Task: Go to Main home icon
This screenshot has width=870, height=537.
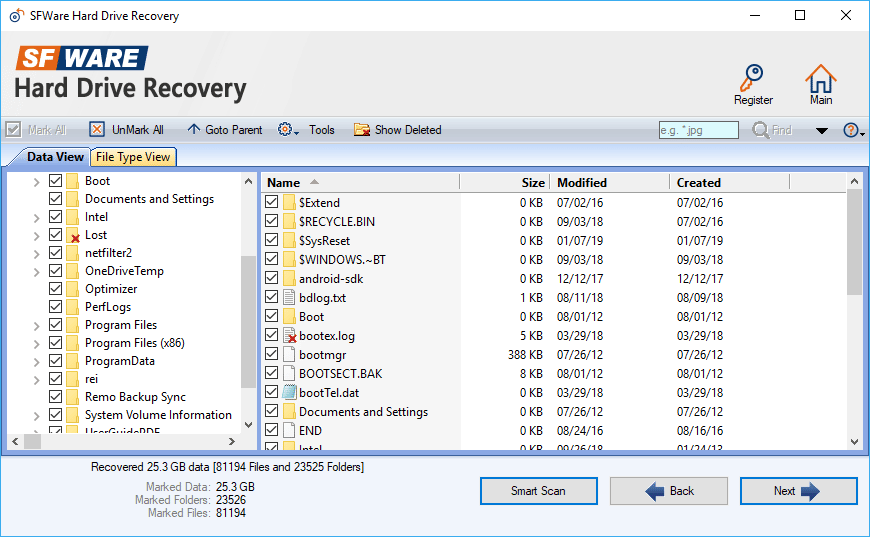Action: pyautogui.click(x=820, y=78)
